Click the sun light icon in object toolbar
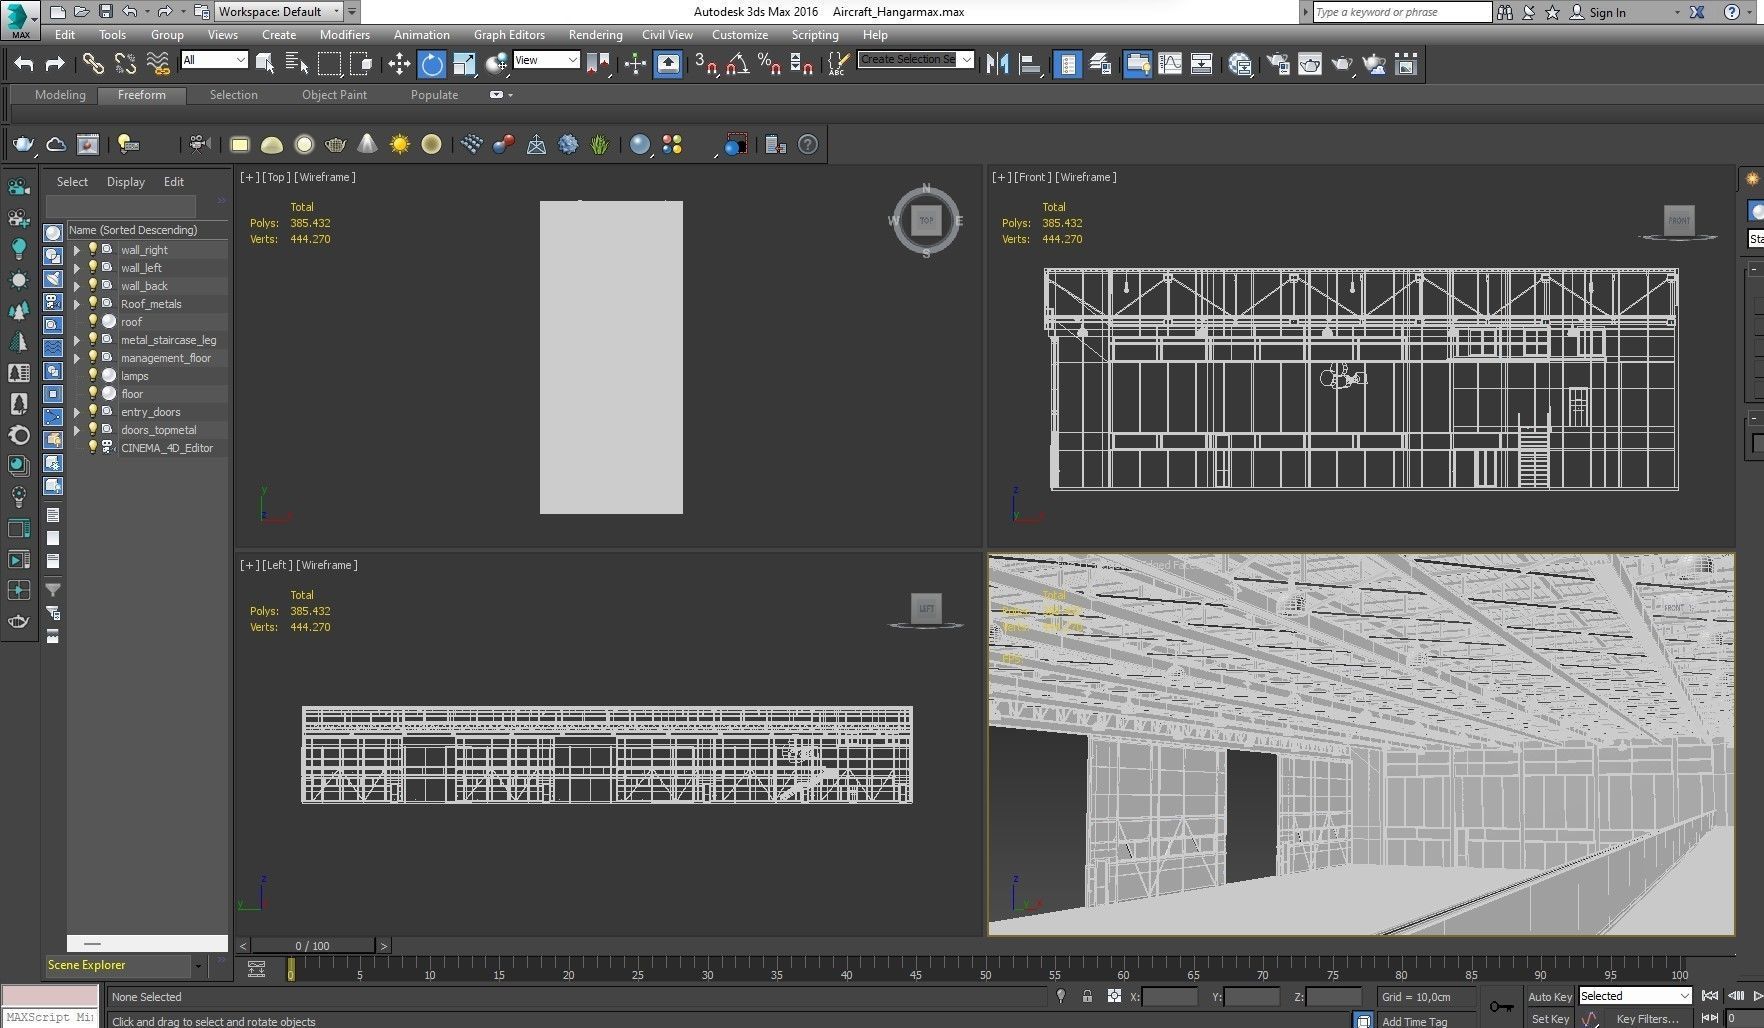Viewport: 1764px width, 1028px height. pyautogui.click(x=400, y=145)
